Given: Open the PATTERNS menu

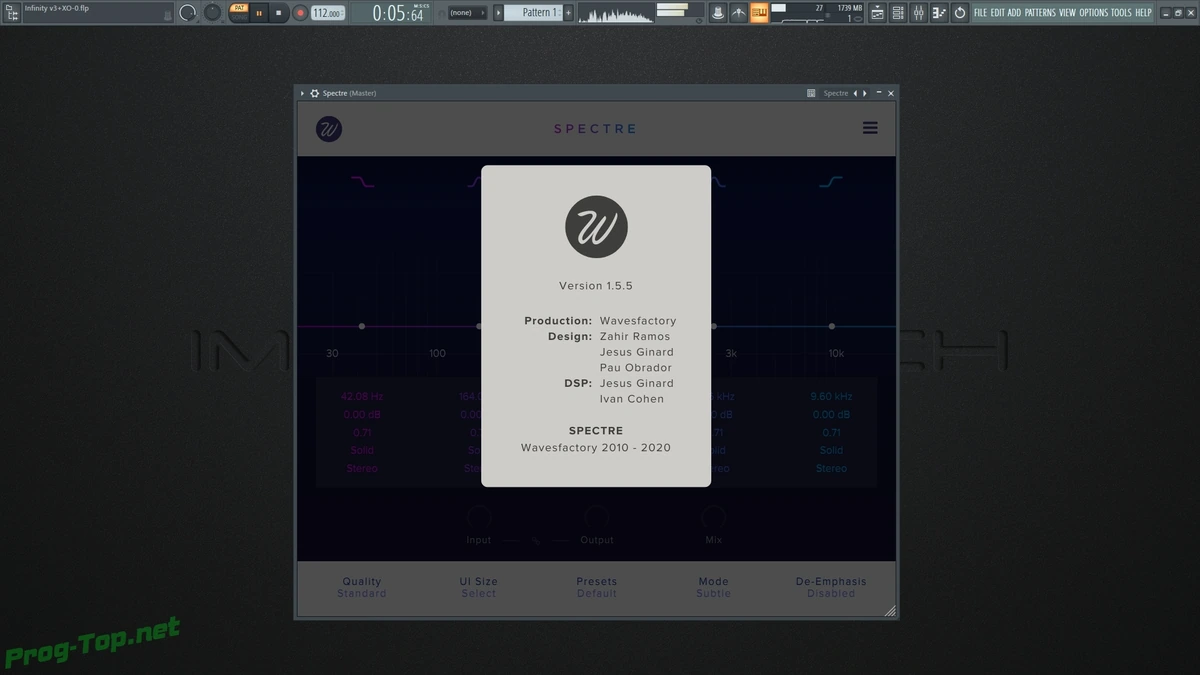Looking at the screenshot, I should [1040, 13].
